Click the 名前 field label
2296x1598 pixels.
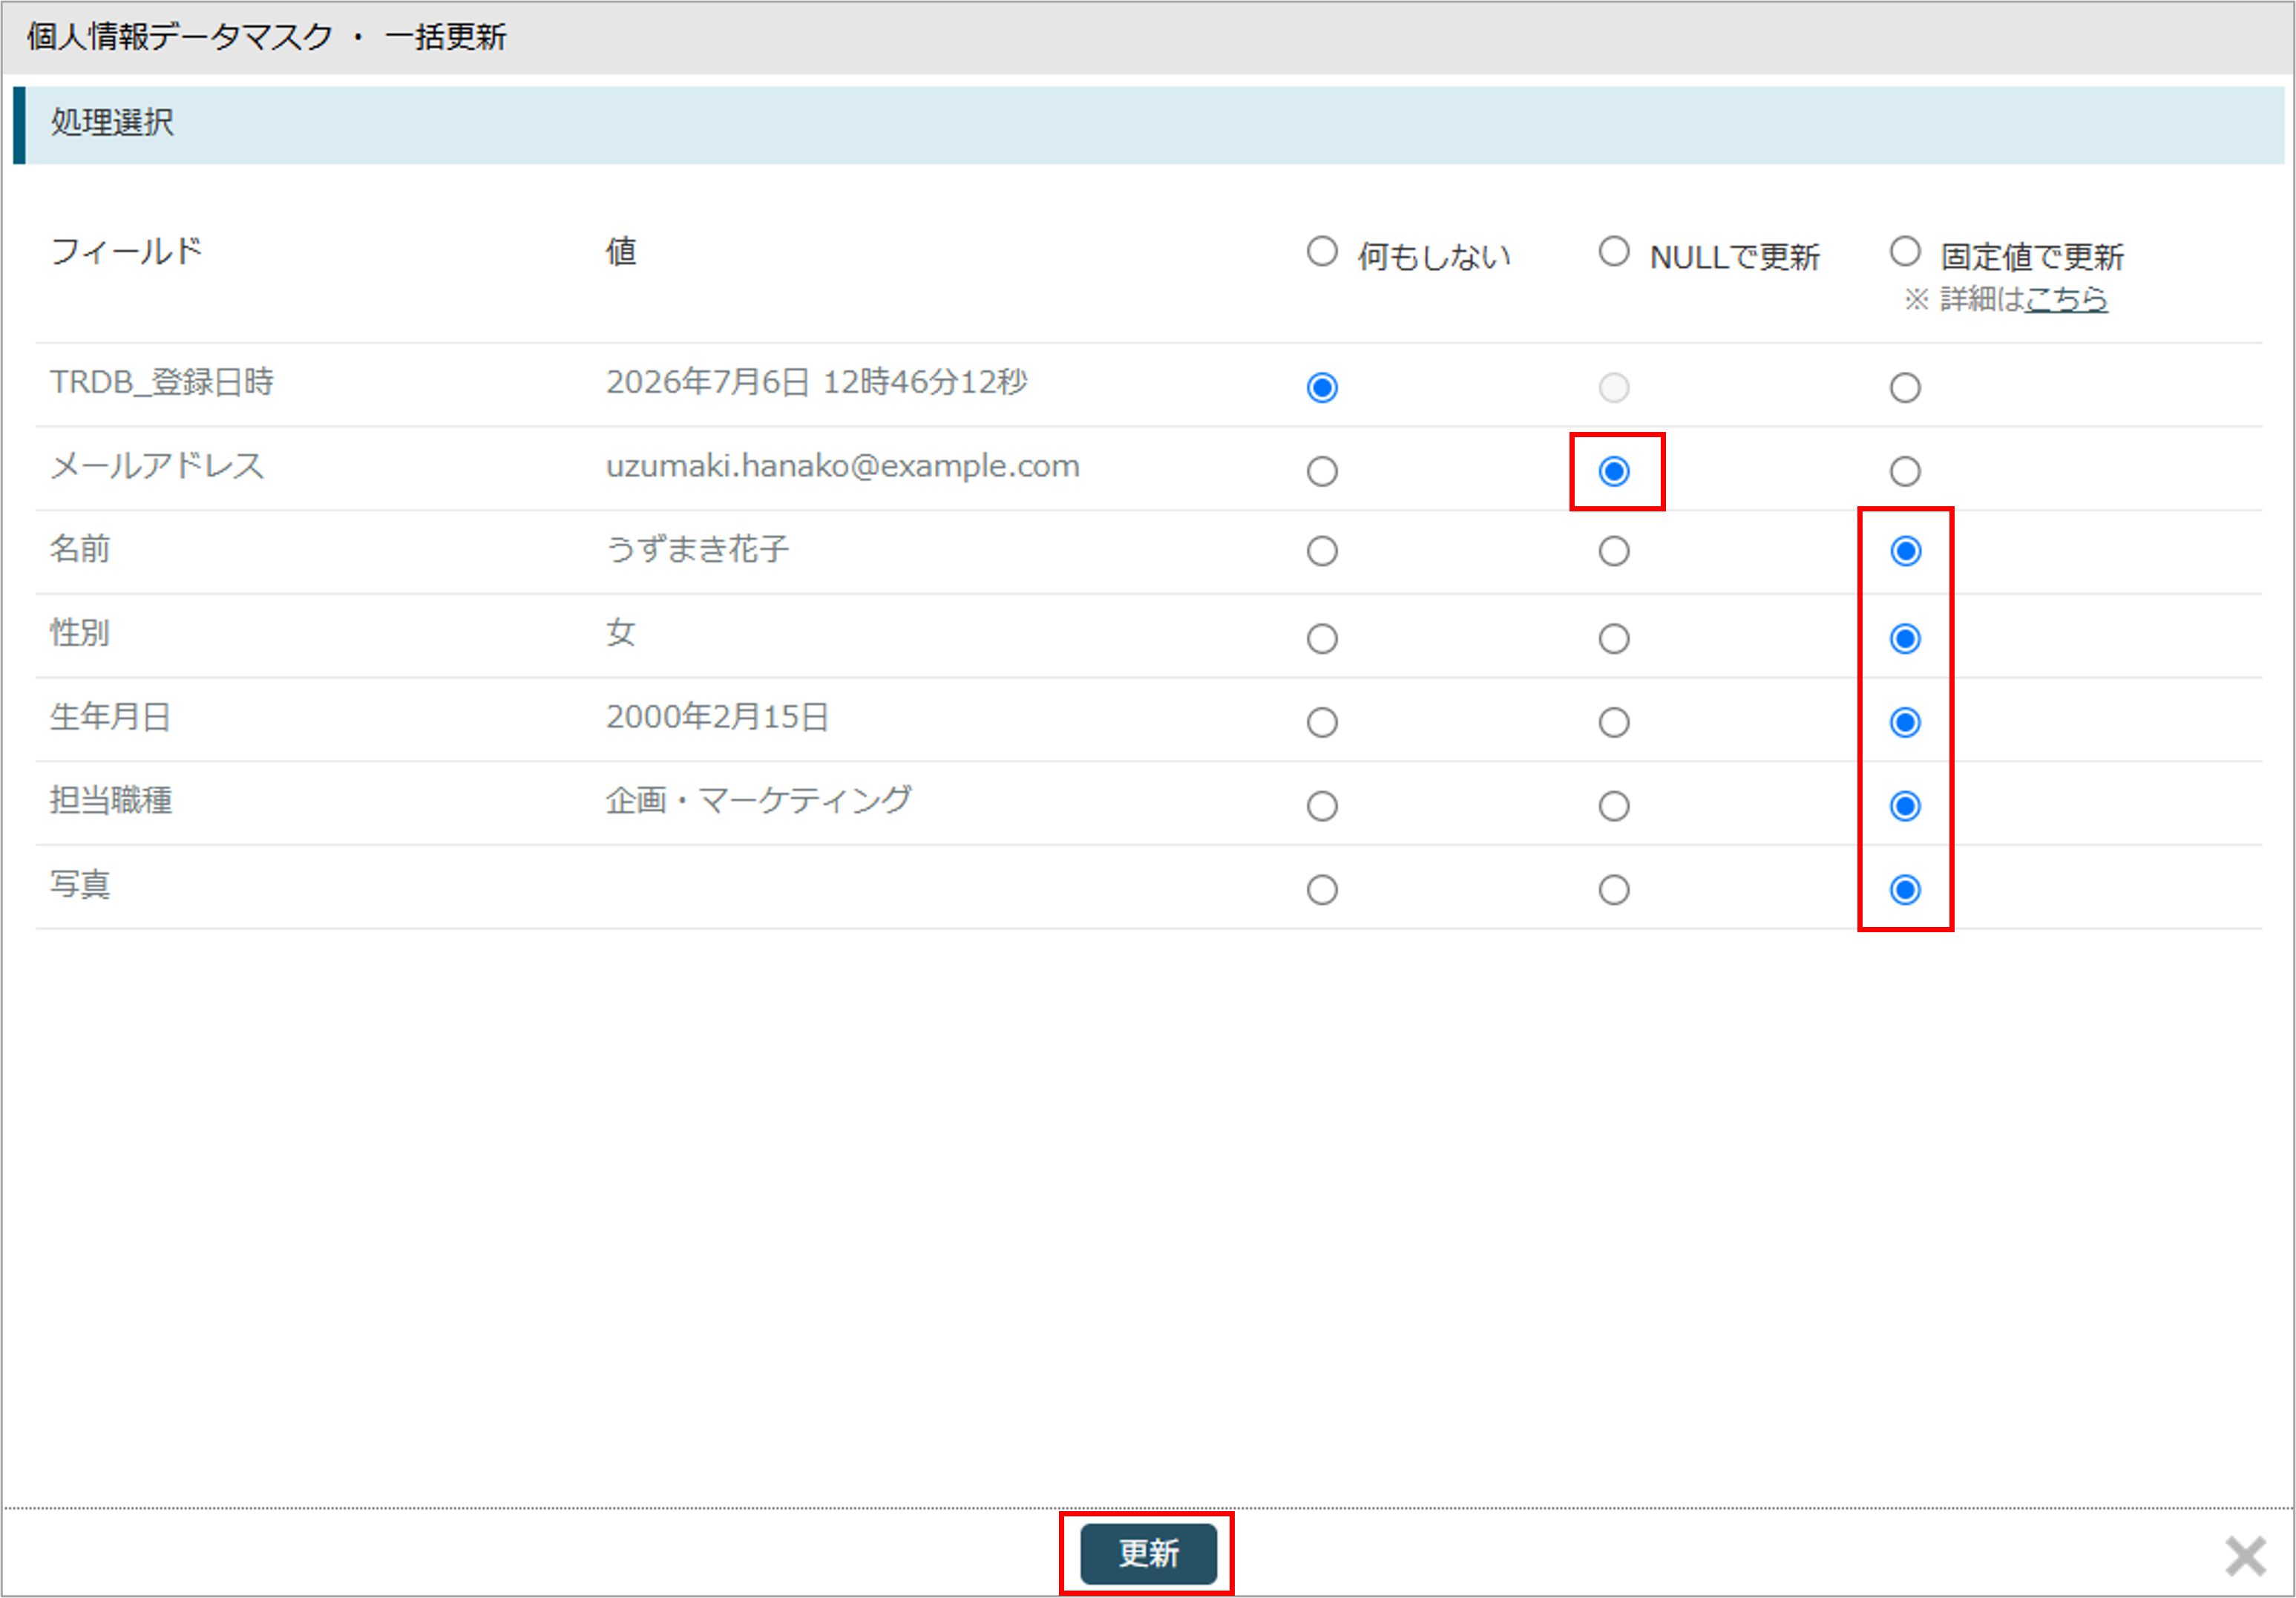coord(80,548)
